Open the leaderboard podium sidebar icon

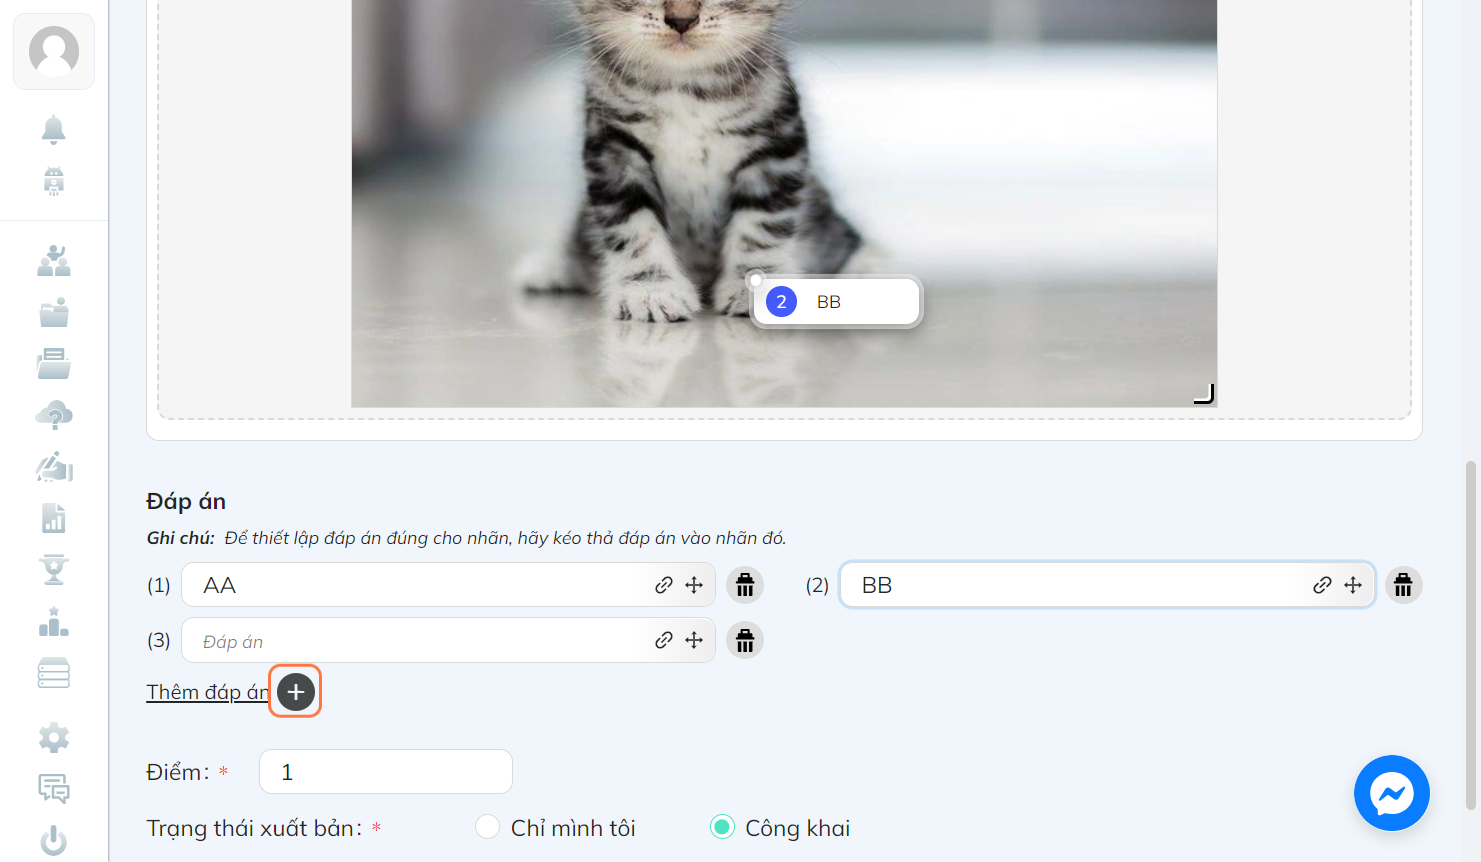[54, 622]
